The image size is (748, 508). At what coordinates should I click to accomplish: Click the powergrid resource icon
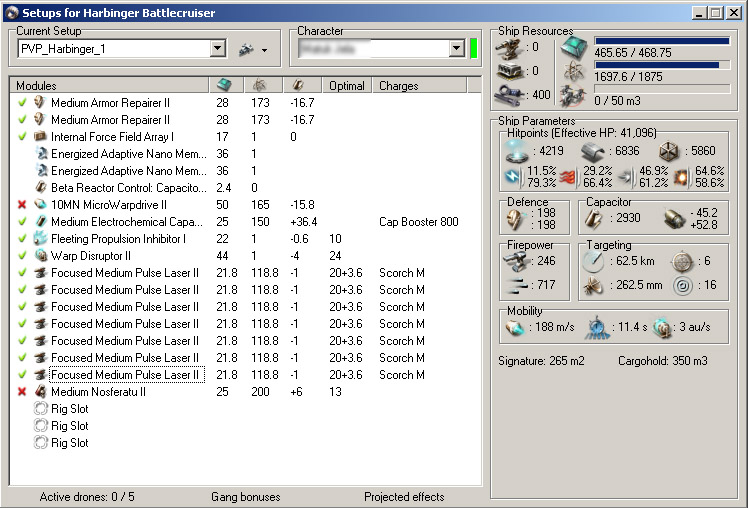tap(574, 72)
